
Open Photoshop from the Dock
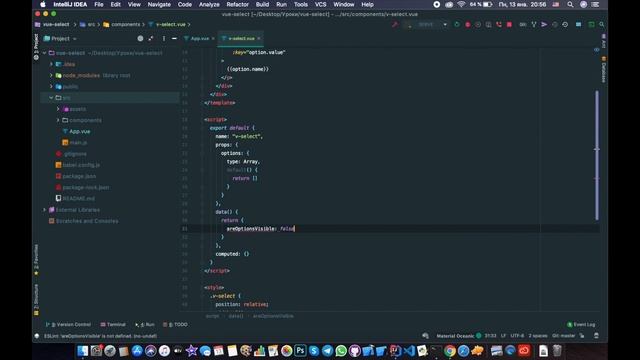300,351
